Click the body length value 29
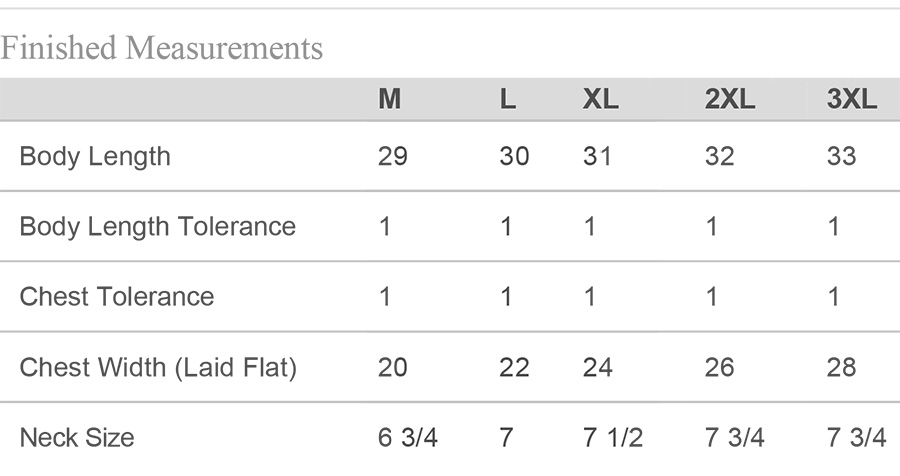This screenshot has width=900, height=476. [x=393, y=156]
